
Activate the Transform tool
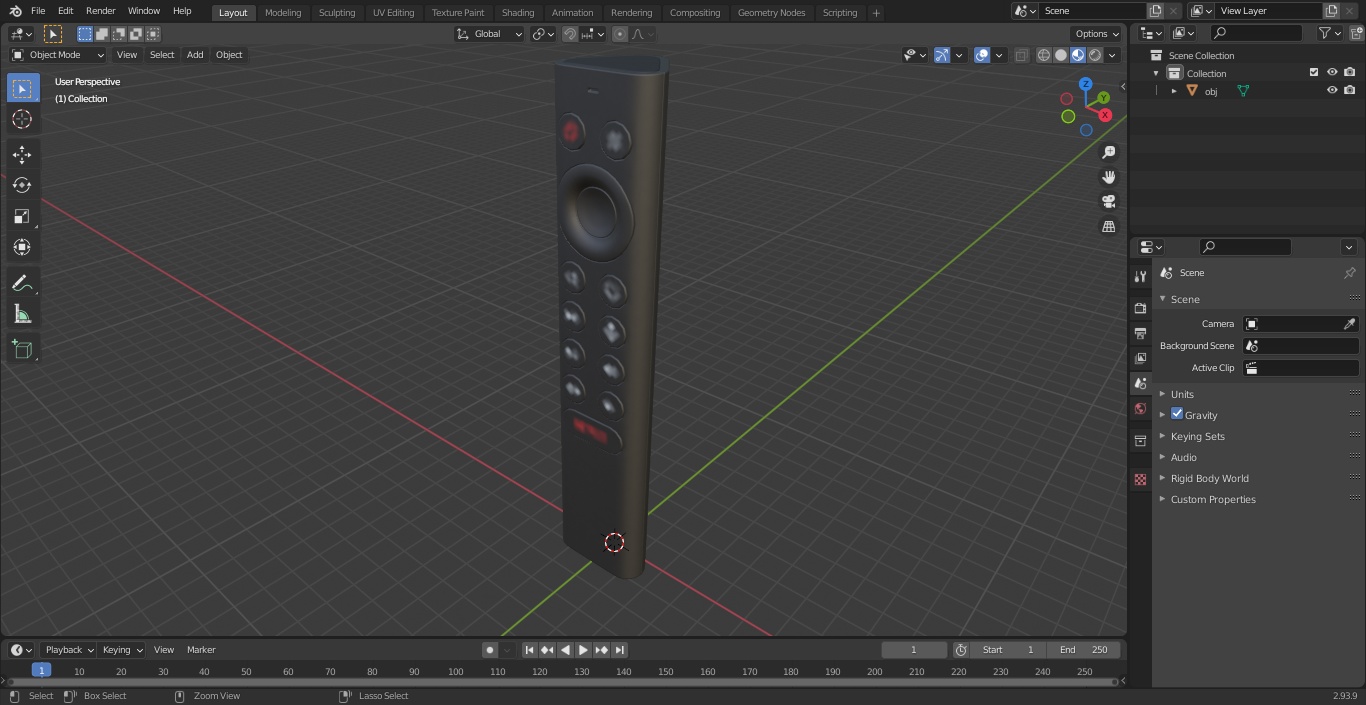pyautogui.click(x=22, y=247)
